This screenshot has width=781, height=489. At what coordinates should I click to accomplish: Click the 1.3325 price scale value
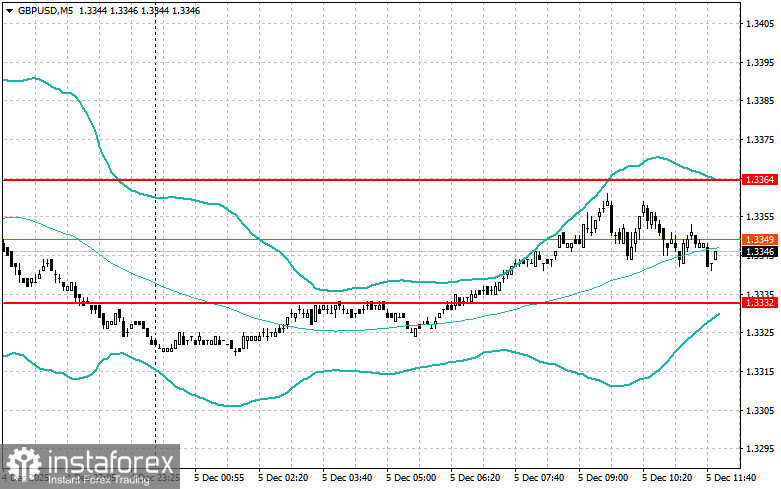point(760,333)
